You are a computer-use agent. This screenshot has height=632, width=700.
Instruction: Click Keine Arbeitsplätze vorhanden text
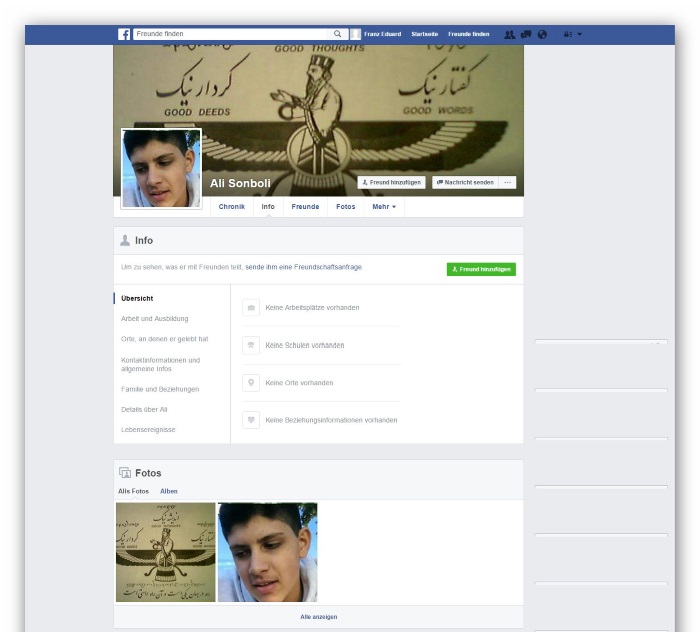click(x=312, y=308)
